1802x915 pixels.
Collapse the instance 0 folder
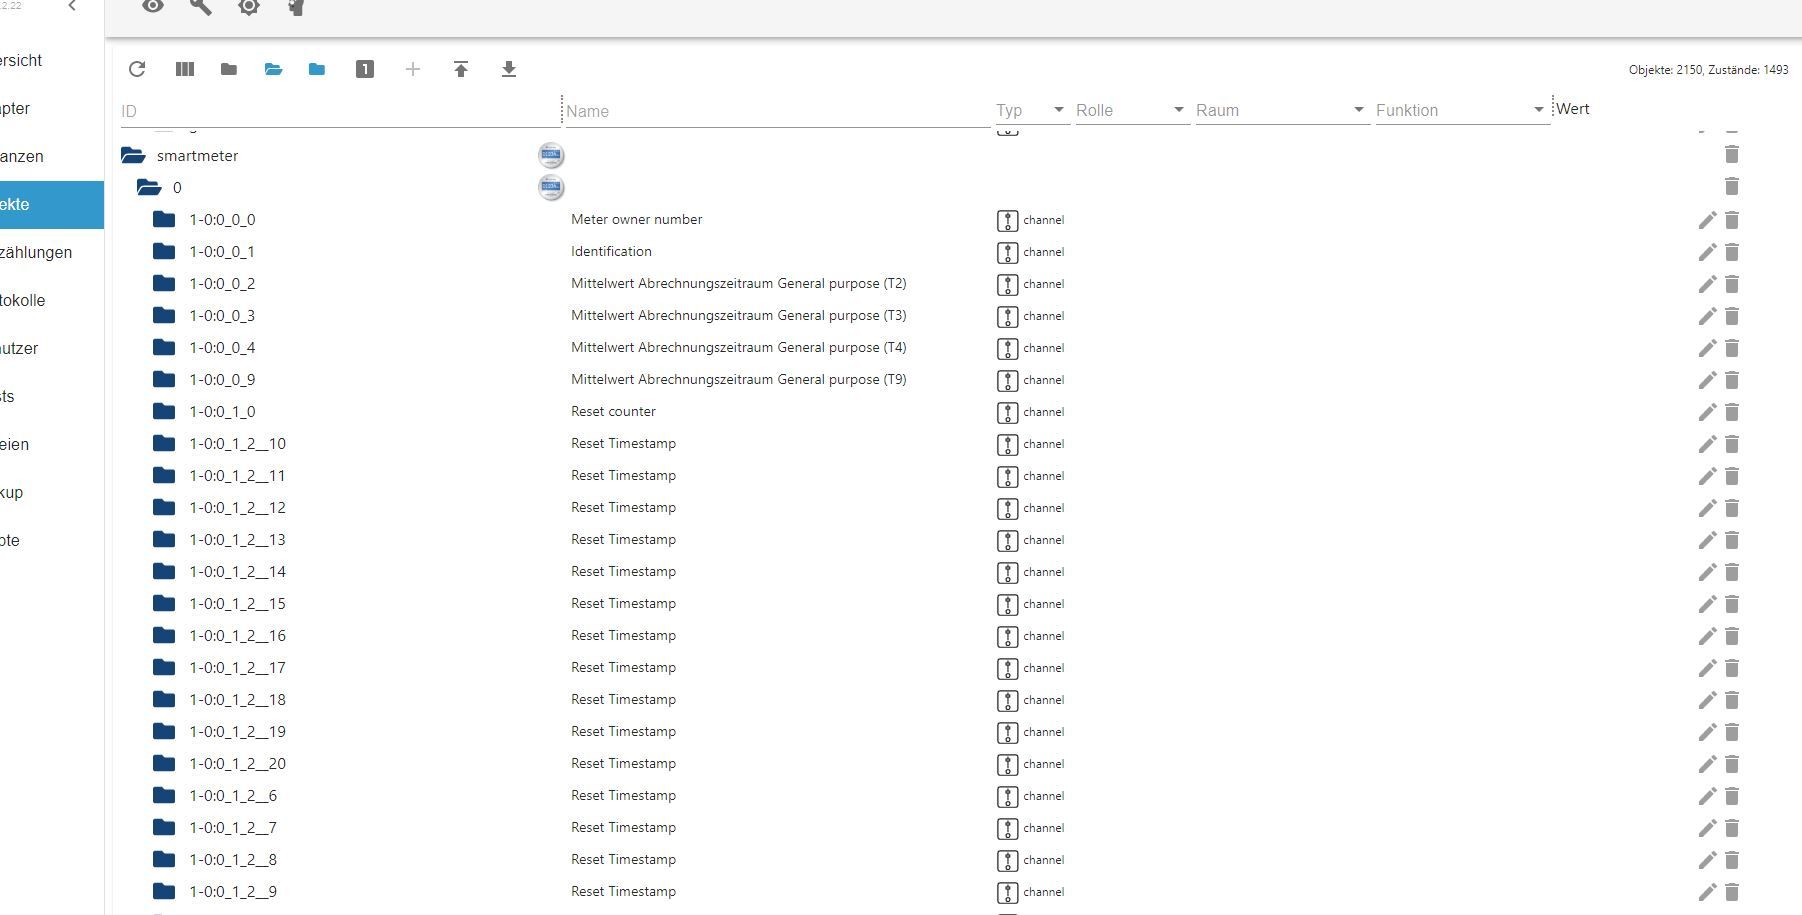(149, 187)
